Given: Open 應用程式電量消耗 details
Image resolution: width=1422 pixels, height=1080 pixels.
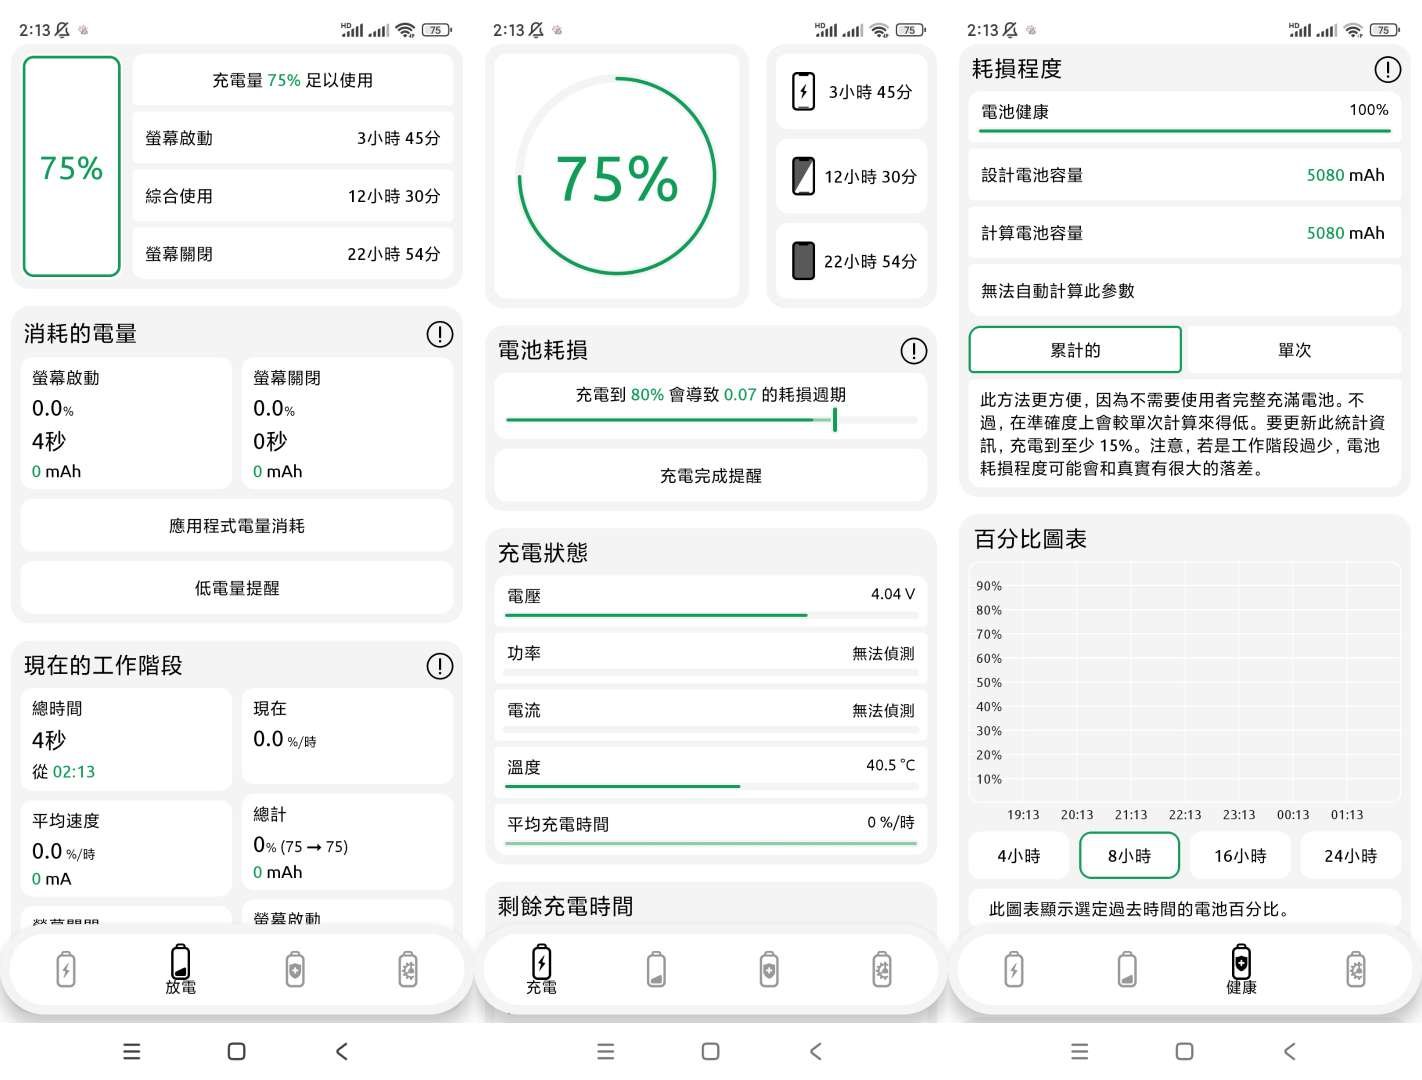Looking at the screenshot, I should click(x=237, y=526).
